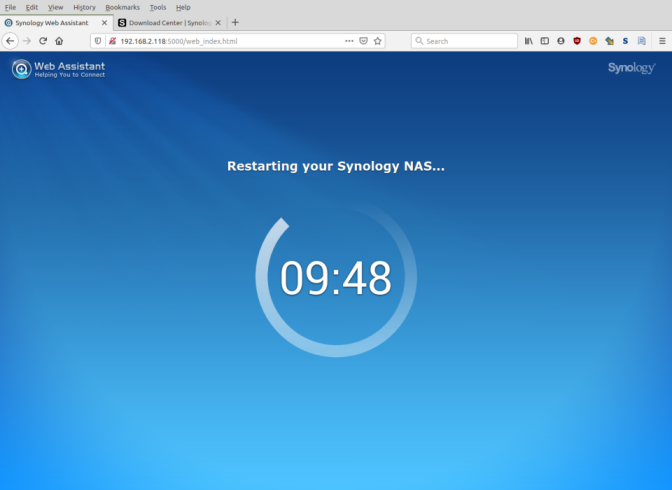
Task: Go back to the previous page
Action: click(x=10, y=41)
